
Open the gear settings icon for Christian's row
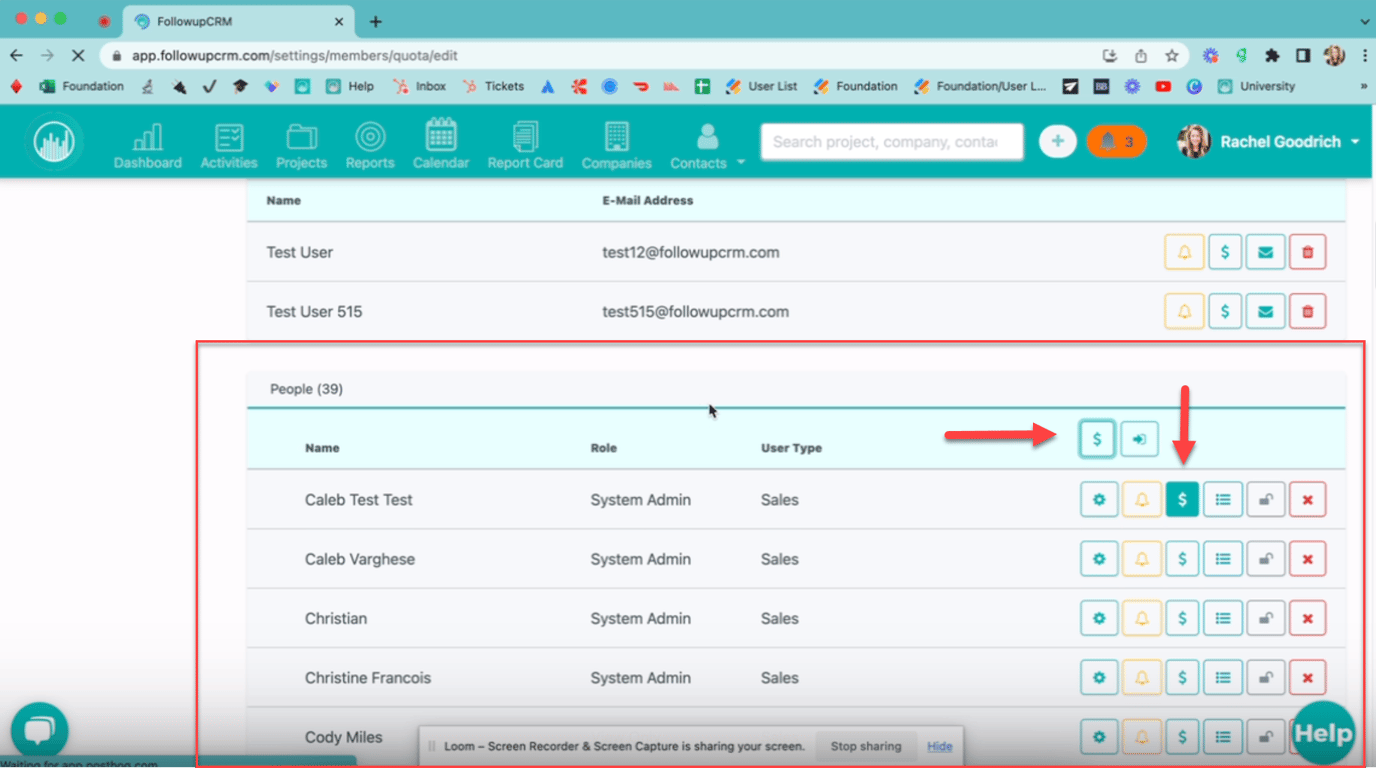point(1099,618)
